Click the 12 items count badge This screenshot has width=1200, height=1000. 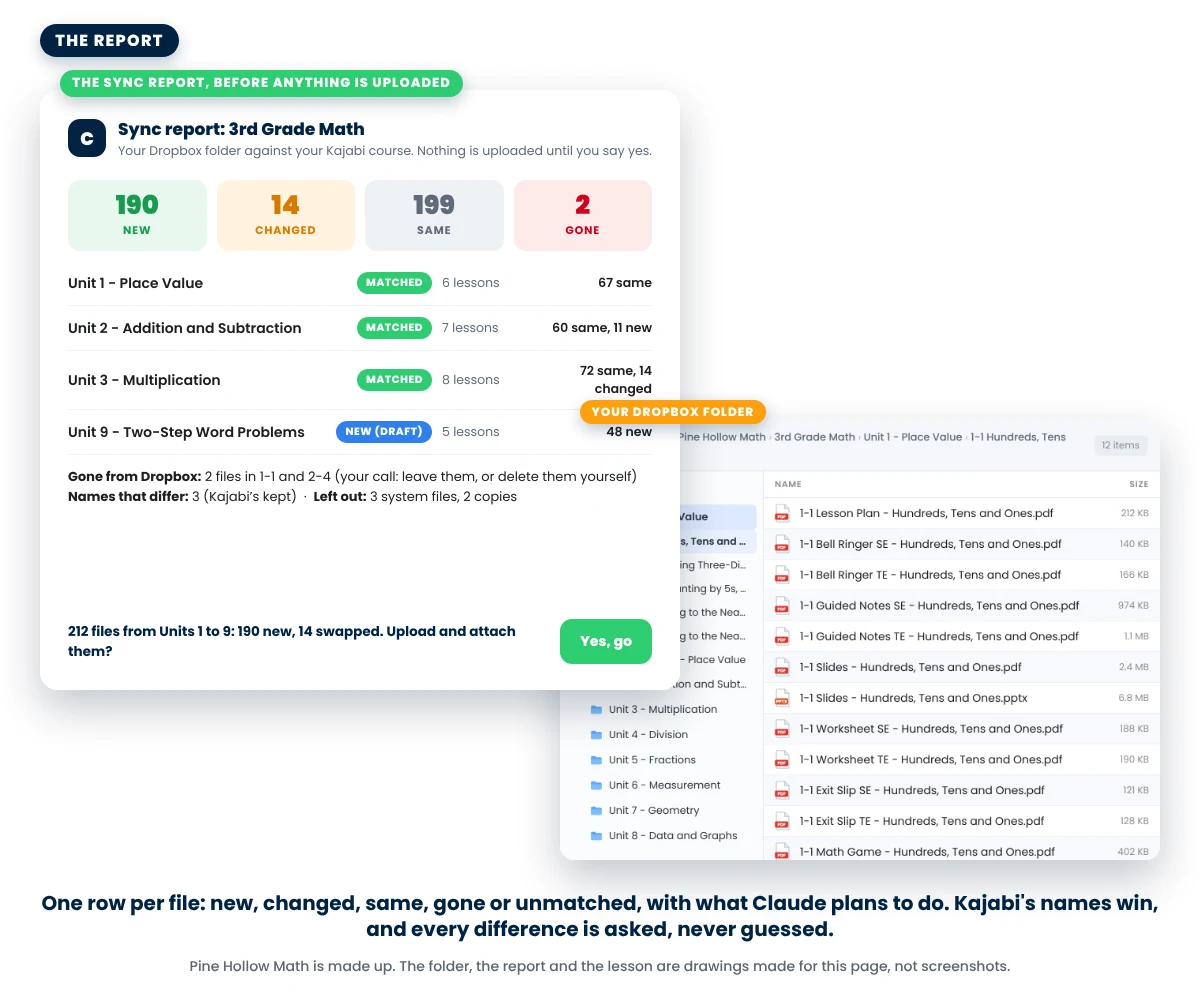[1121, 445]
